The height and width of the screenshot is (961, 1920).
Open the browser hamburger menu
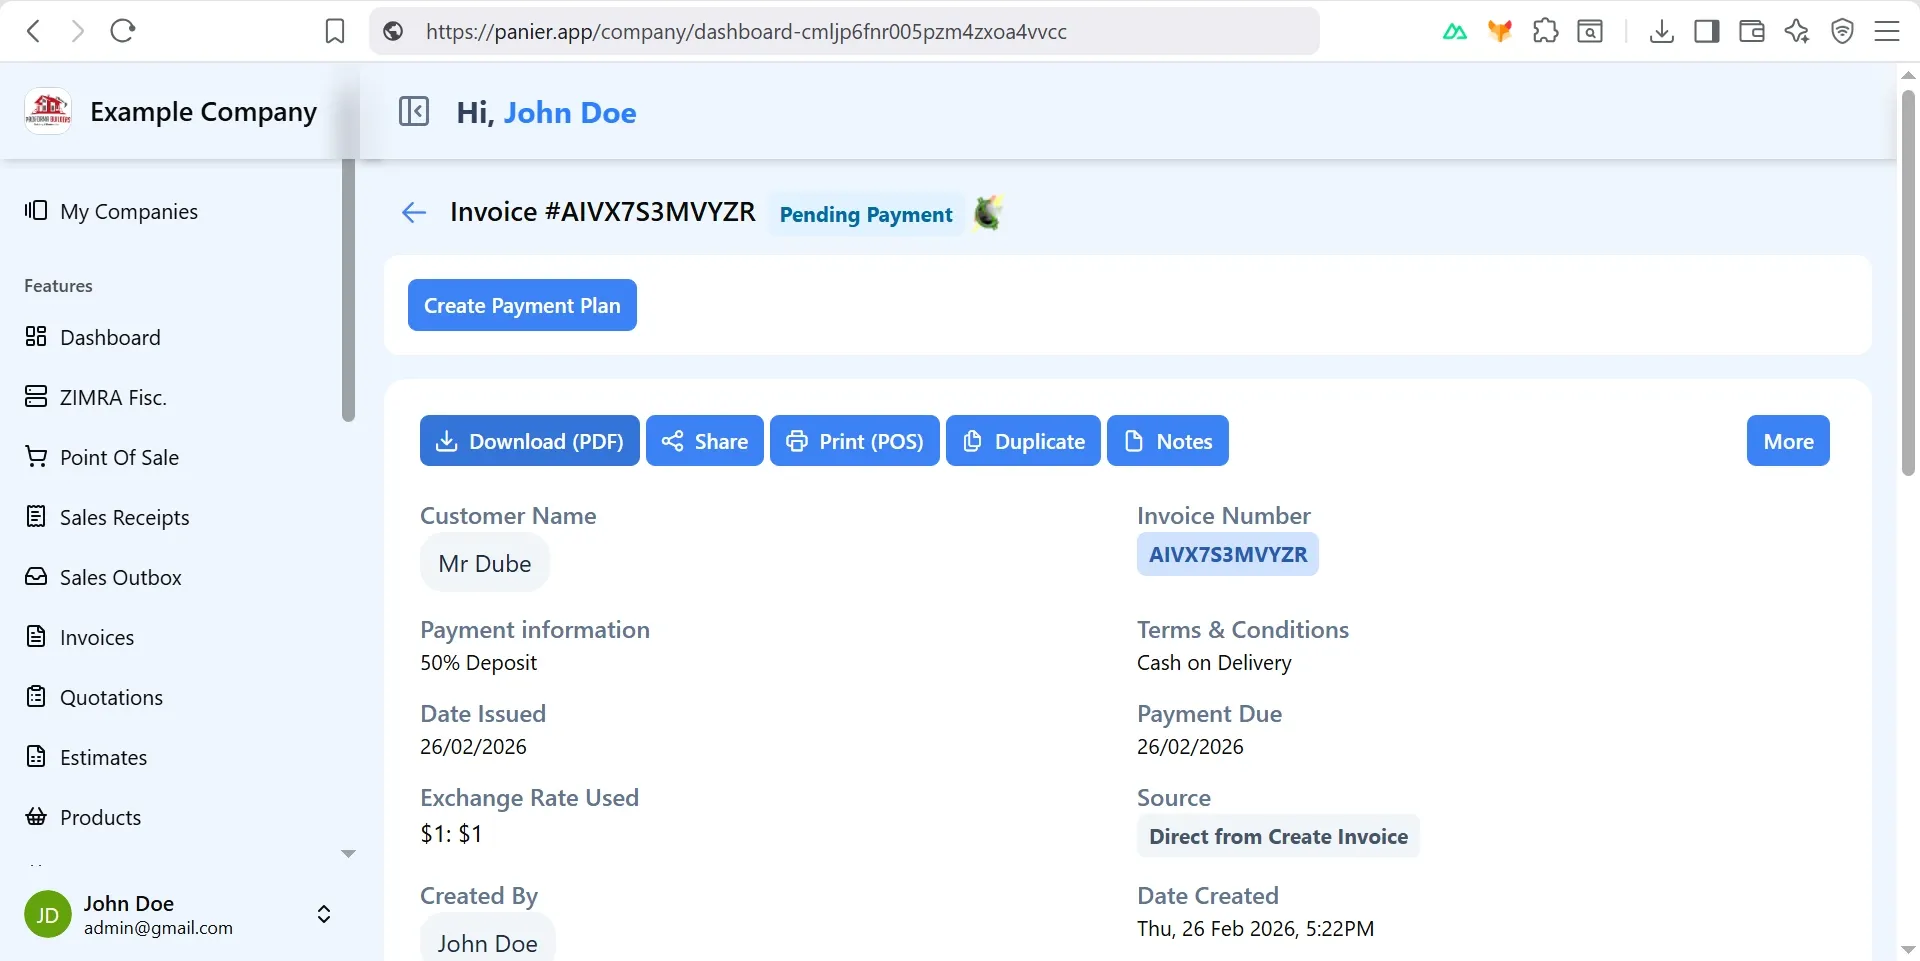pyautogui.click(x=1887, y=32)
